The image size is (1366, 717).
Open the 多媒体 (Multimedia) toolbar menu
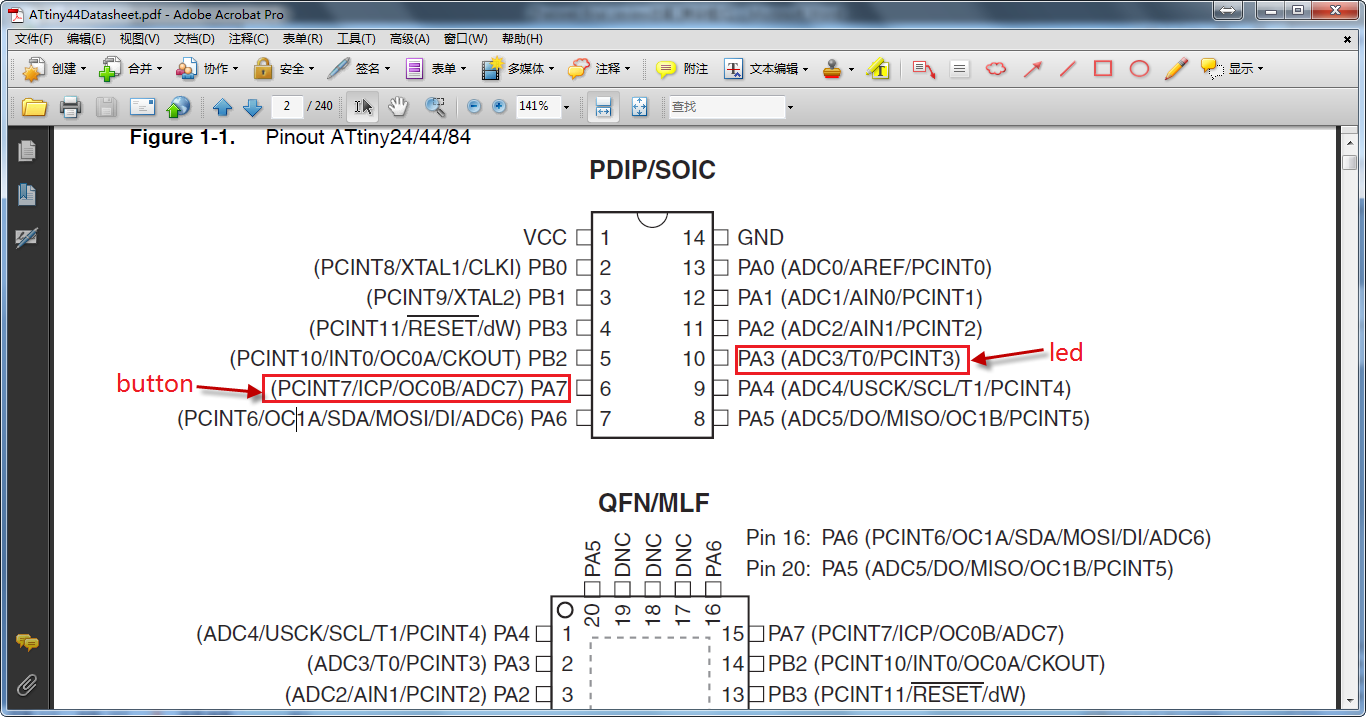tap(519, 69)
